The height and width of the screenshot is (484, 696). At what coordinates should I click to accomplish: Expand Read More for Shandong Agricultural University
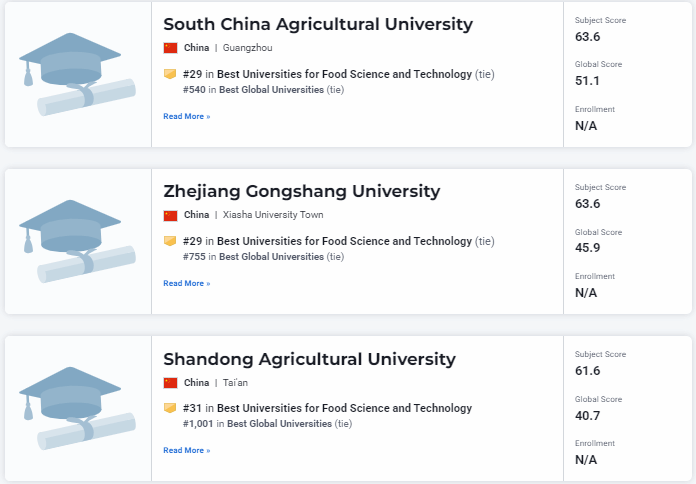[186, 450]
